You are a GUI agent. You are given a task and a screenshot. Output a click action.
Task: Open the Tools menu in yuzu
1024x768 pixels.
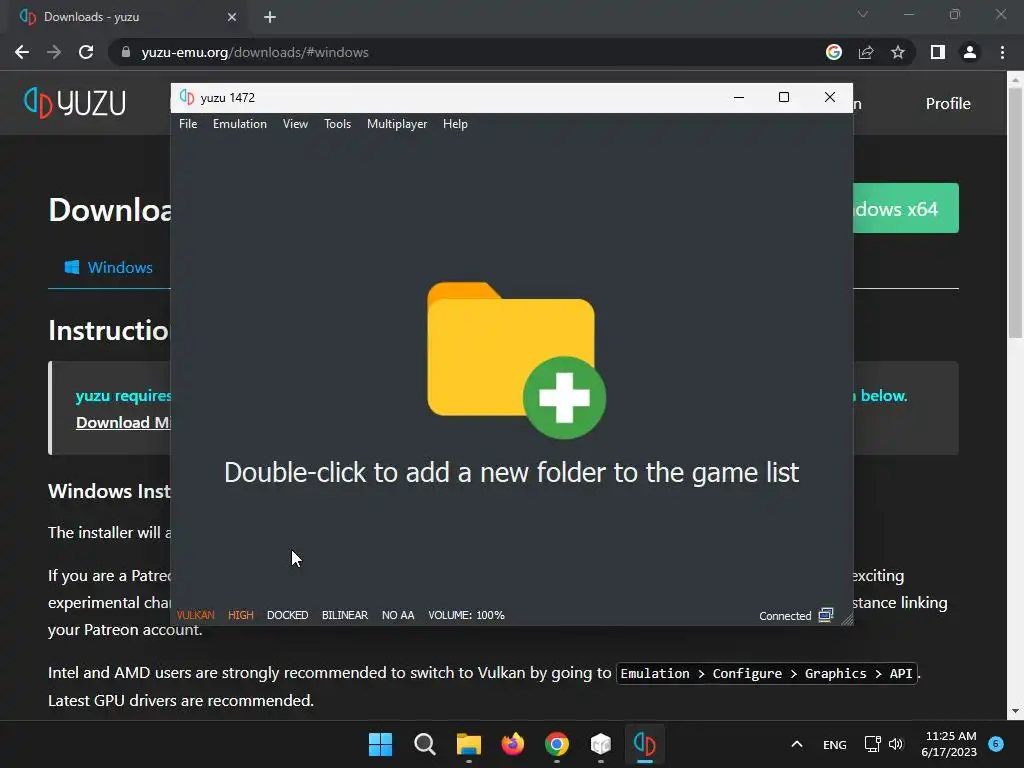click(x=337, y=124)
